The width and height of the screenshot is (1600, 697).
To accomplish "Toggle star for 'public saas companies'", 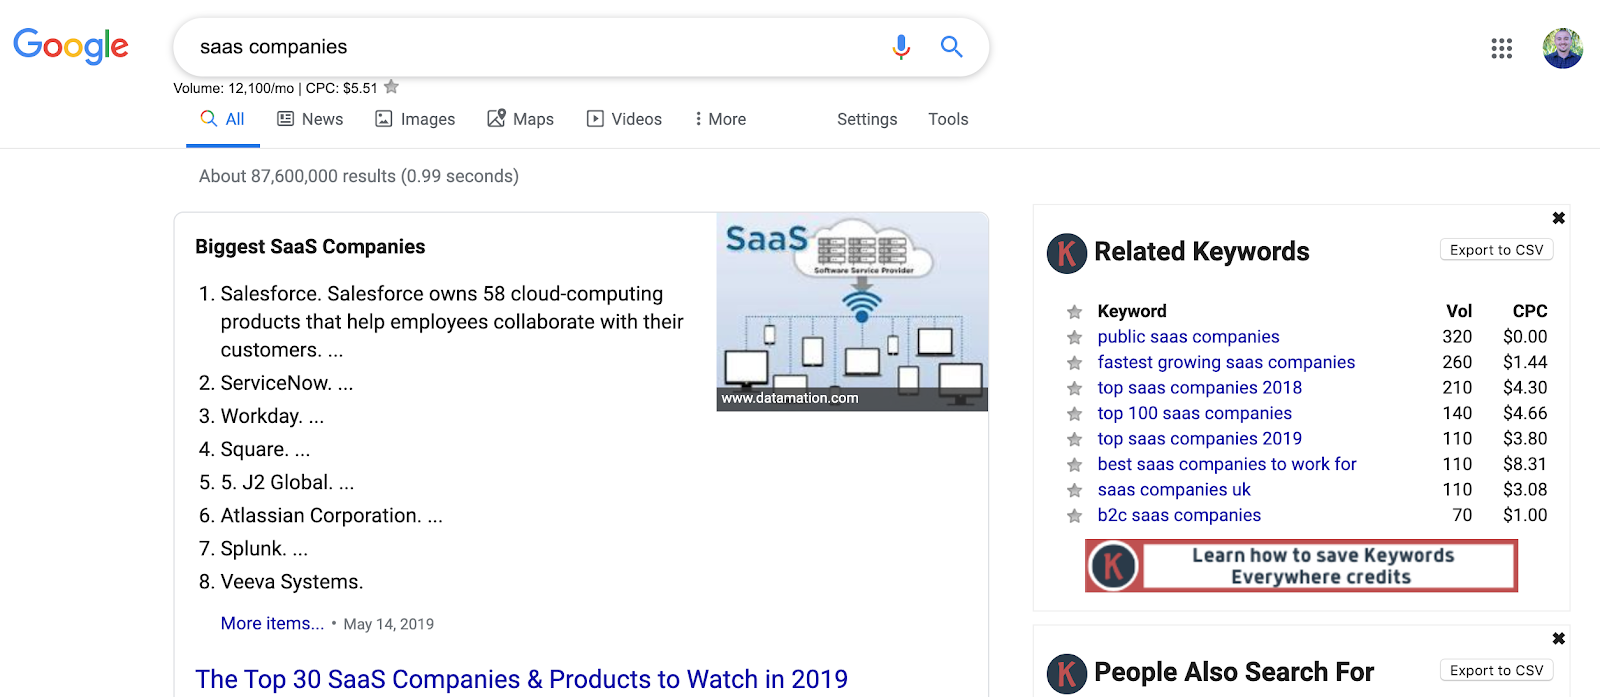I will tap(1075, 338).
